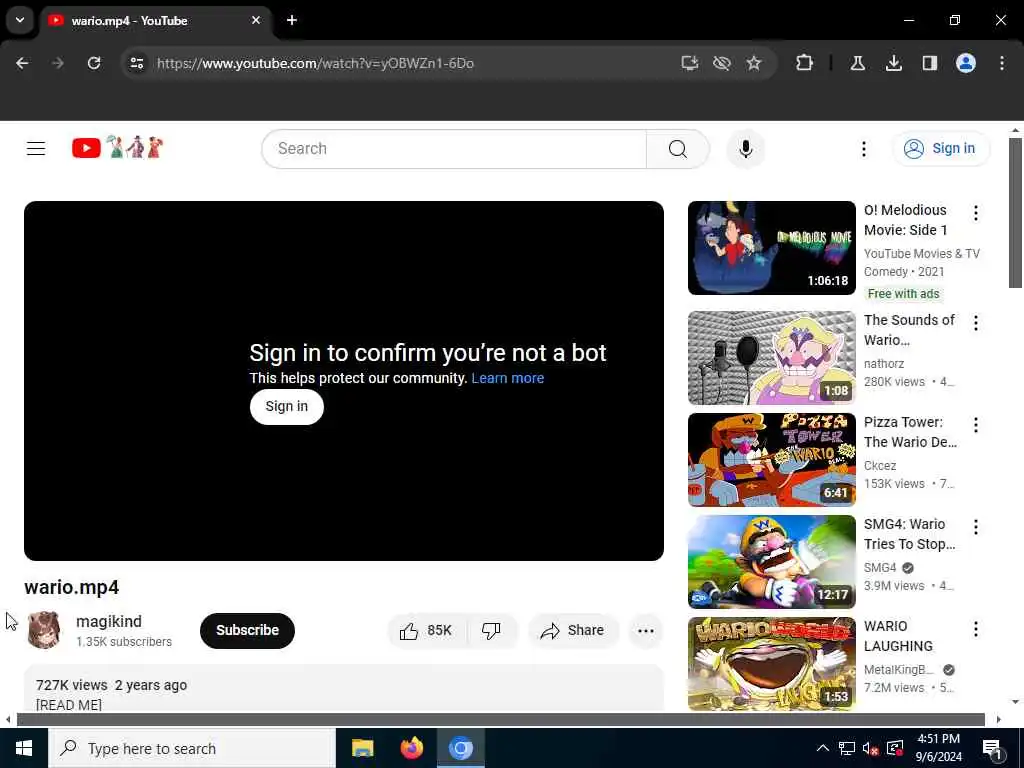Click Sign in inside the video player
1024x768 pixels.
pos(287,406)
